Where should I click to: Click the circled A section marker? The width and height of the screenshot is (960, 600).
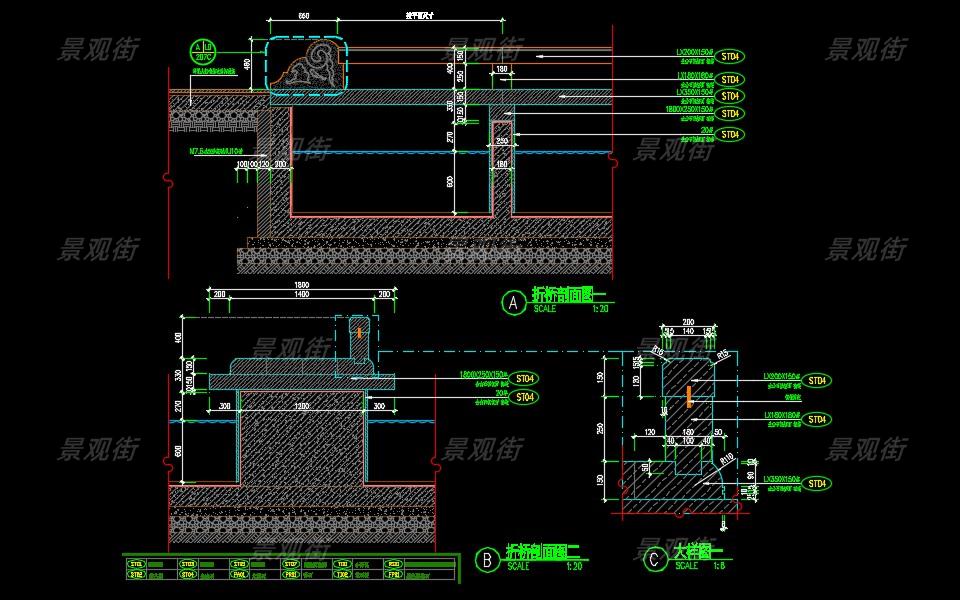(x=513, y=303)
